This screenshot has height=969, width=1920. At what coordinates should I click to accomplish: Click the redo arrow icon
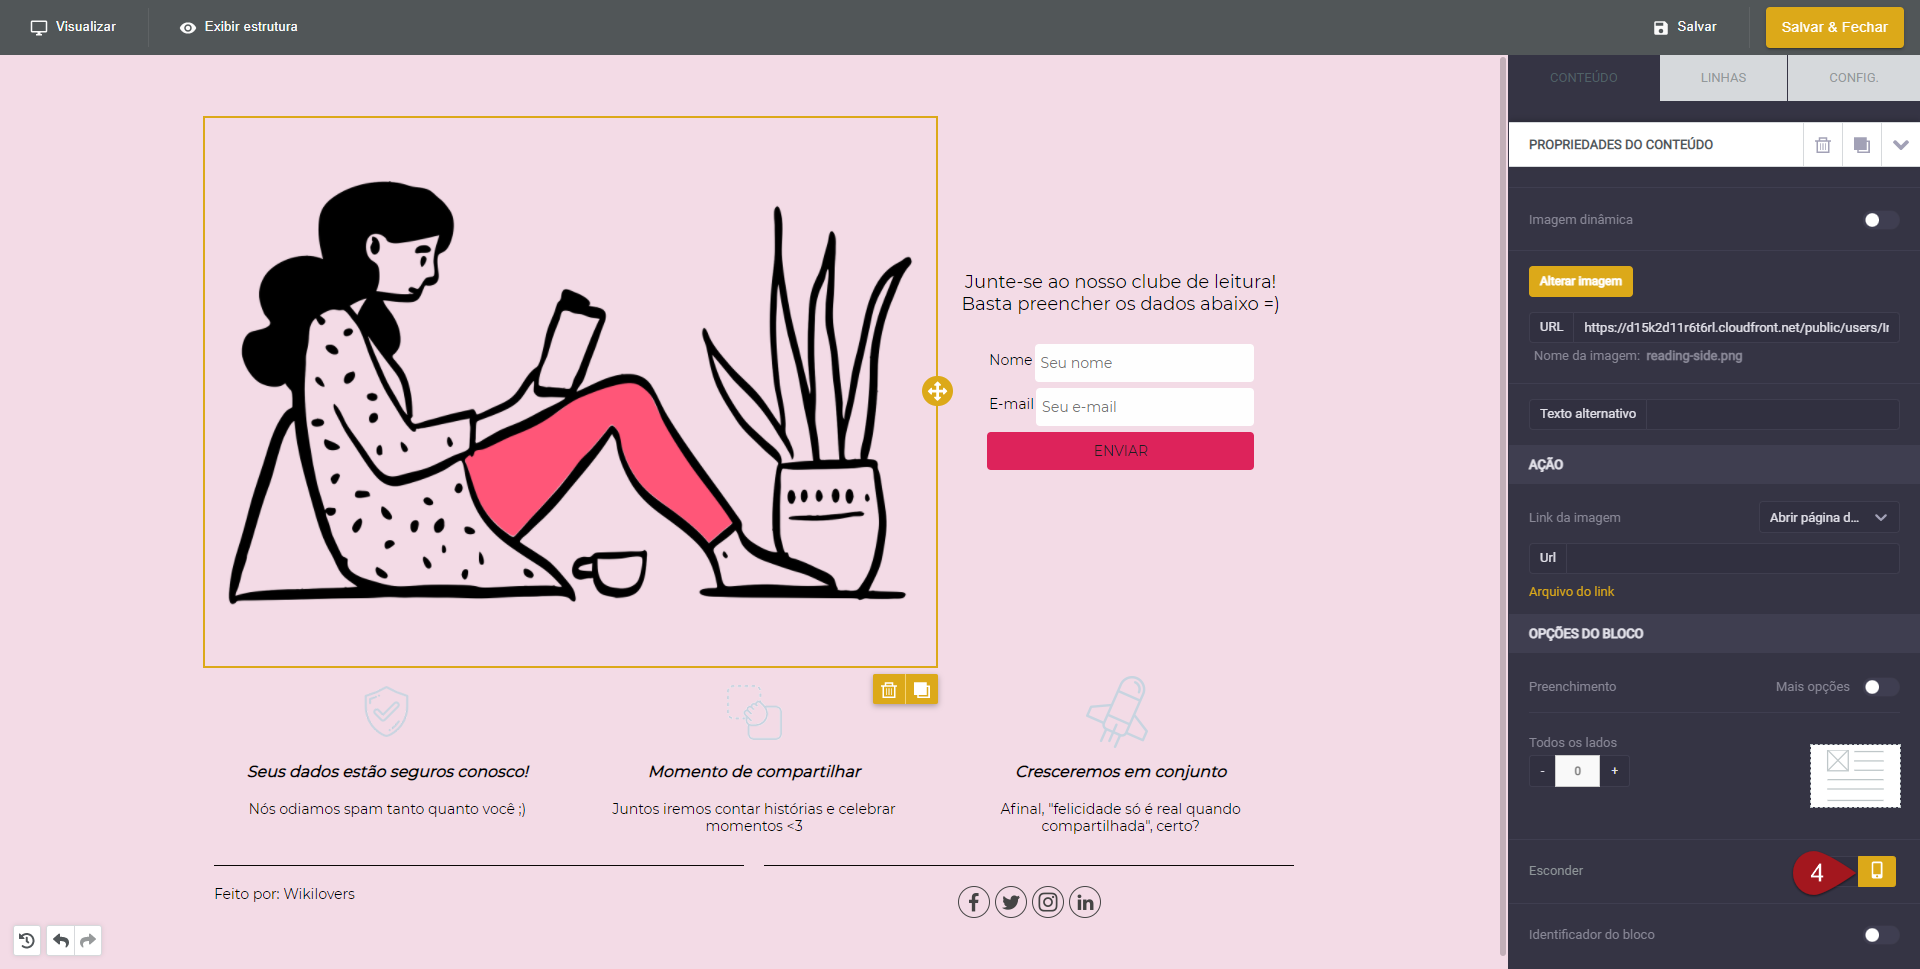tap(88, 940)
